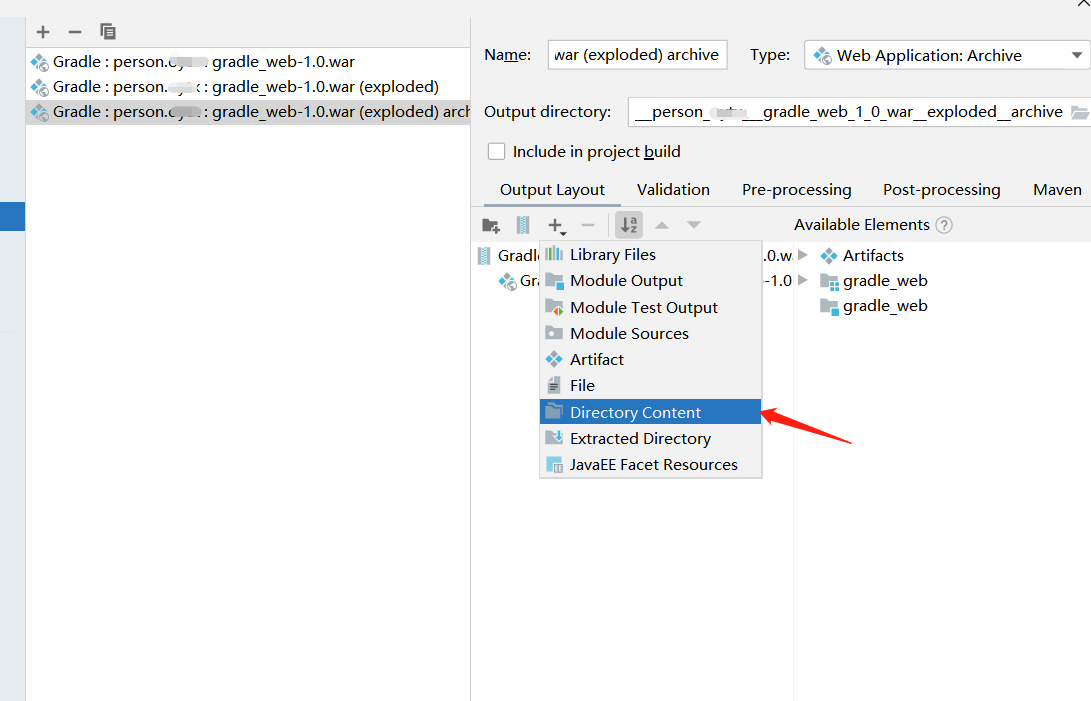Click Available Elements label
This screenshot has width=1091, height=701.
[x=861, y=225]
